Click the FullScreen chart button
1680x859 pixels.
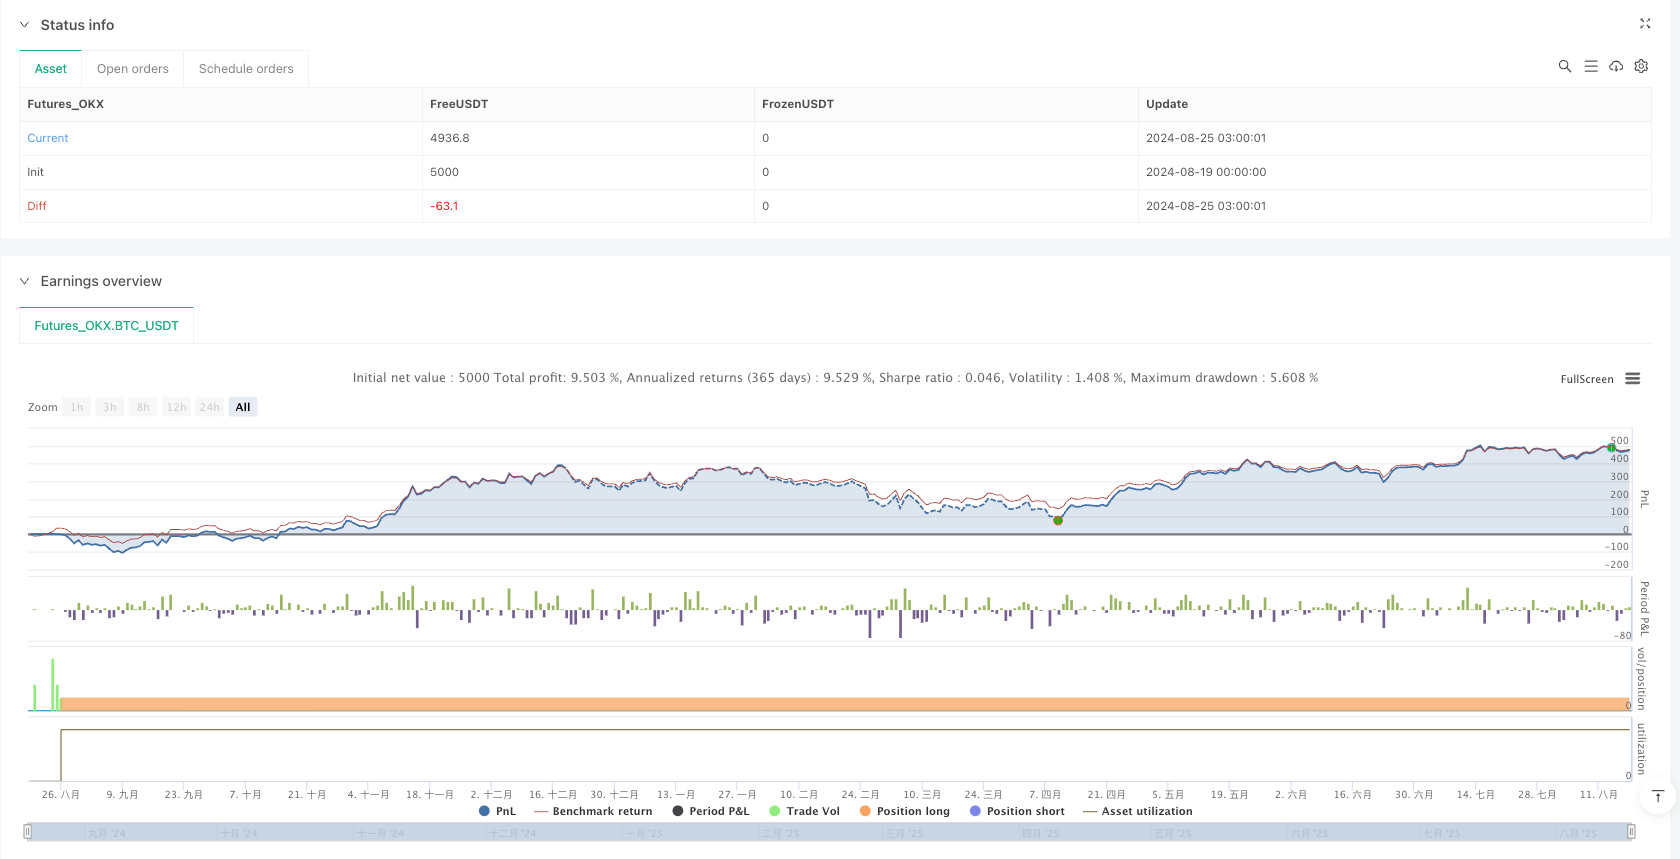(x=1587, y=379)
